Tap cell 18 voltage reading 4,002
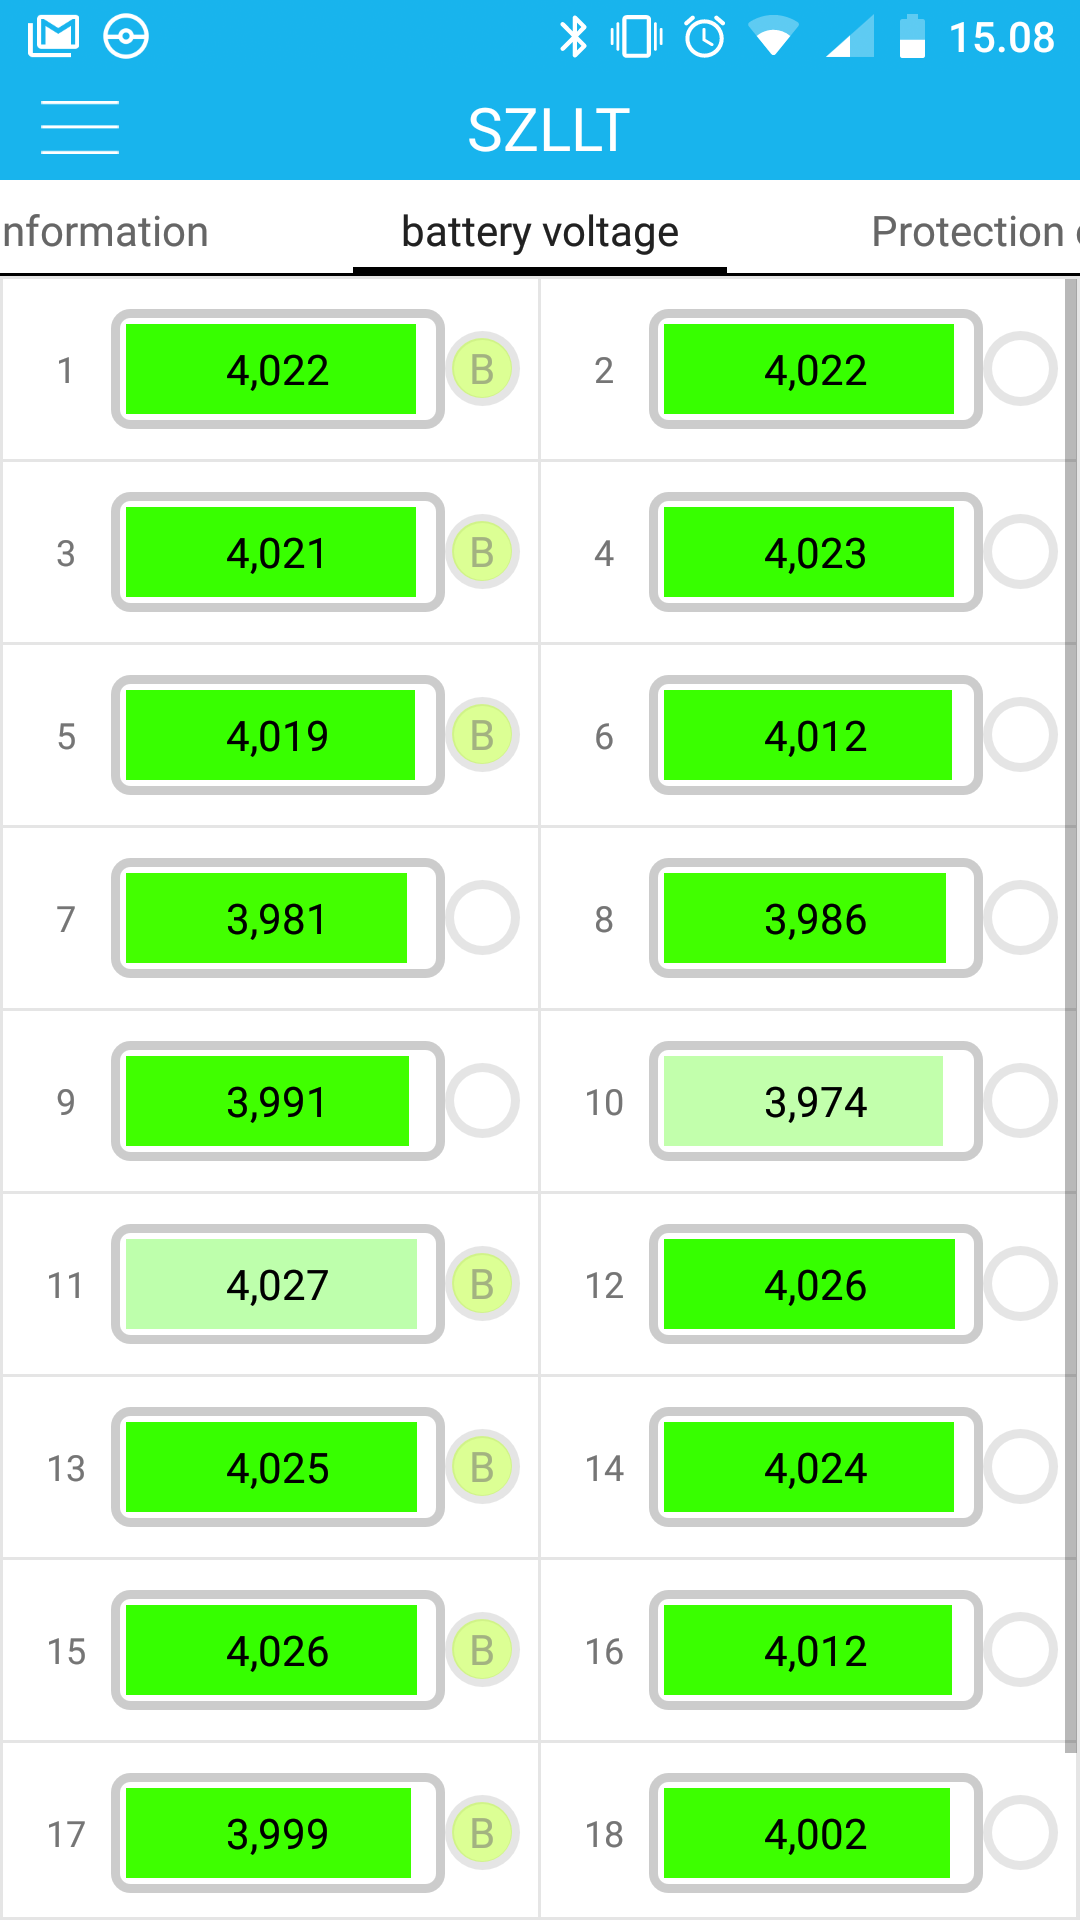Viewport: 1080px width, 1920px height. (x=815, y=1834)
